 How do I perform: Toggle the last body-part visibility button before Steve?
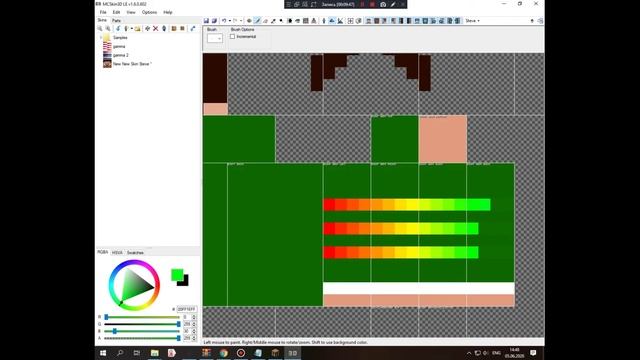click(457, 21)
